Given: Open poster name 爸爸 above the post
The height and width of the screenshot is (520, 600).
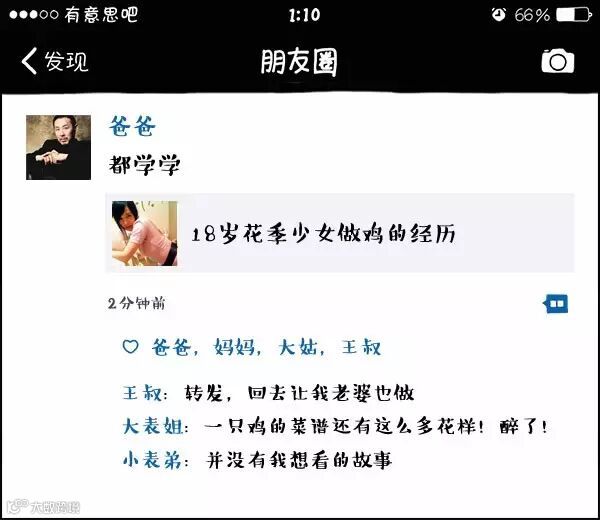Looking at the screenshot, I should pyautogui.click(x=132, y=126).
